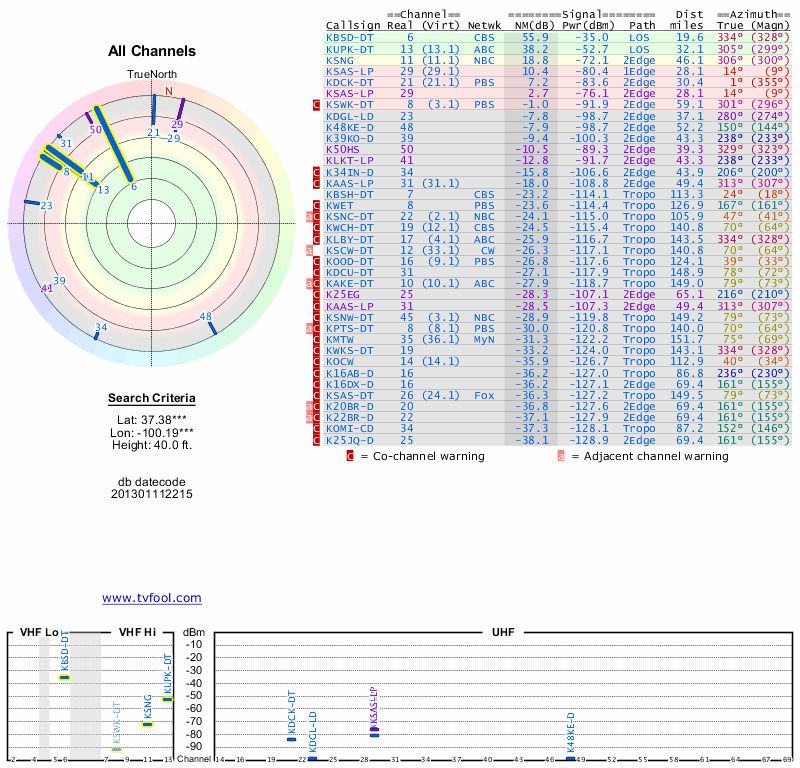Select the red co-channel warning legend icon

point(350,456)
